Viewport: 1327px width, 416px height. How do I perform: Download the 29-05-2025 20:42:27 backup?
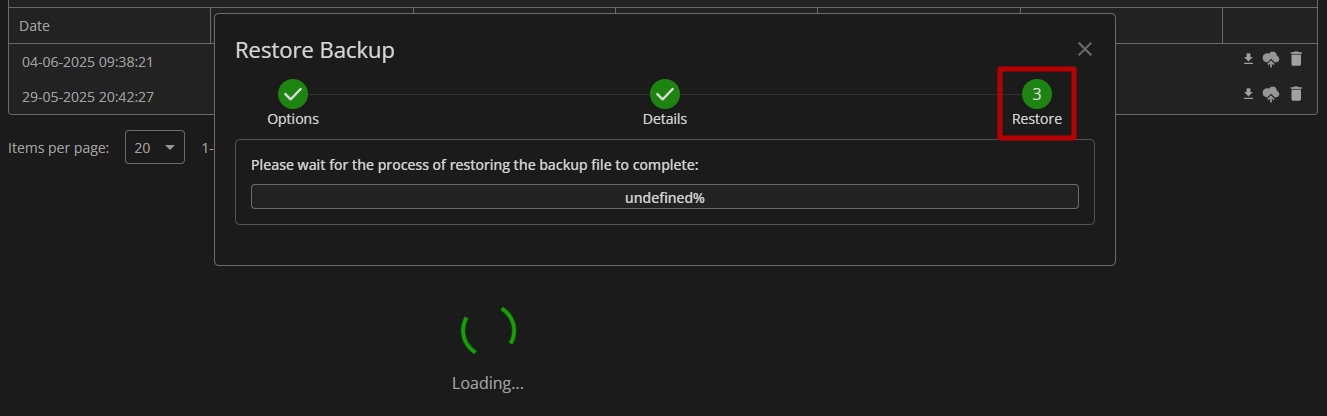(x=1248, y=94)
